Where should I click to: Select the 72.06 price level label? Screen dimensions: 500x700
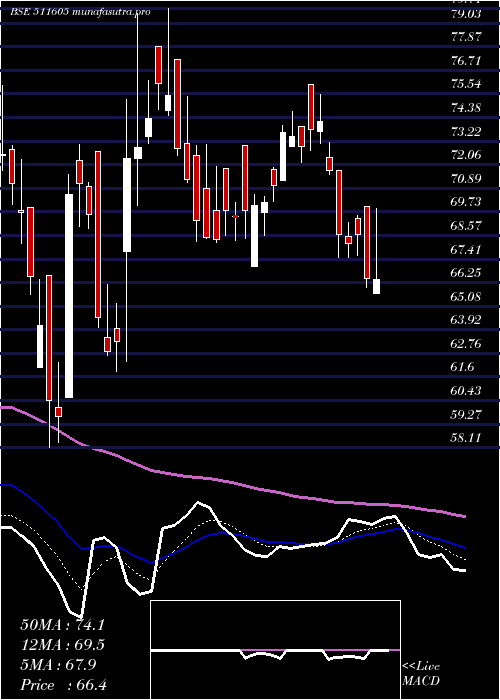pyautogui.click(x=466, y=155)
